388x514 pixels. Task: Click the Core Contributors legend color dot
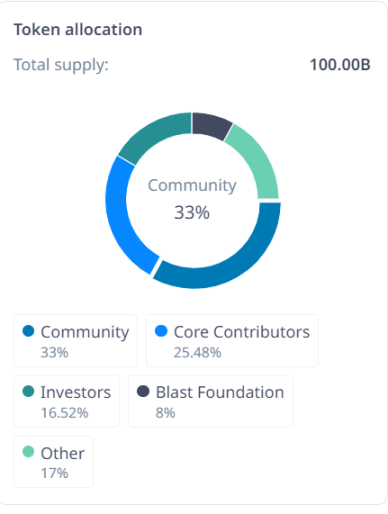(161, 331)
